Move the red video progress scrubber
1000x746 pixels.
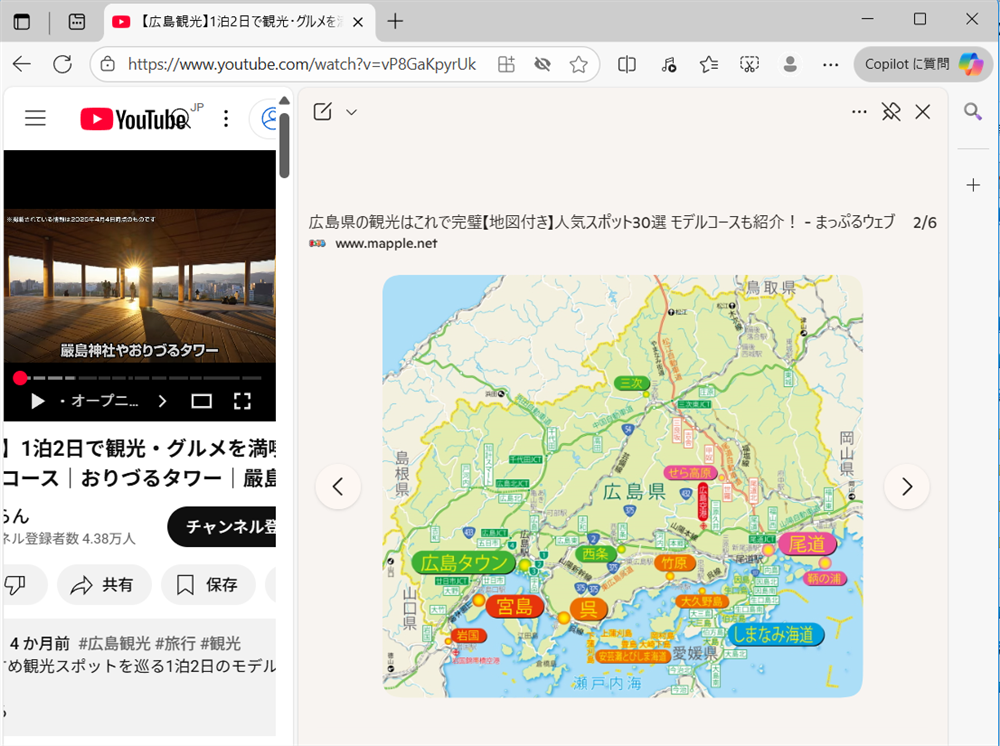pyautogui.click(x=18, y=378)
